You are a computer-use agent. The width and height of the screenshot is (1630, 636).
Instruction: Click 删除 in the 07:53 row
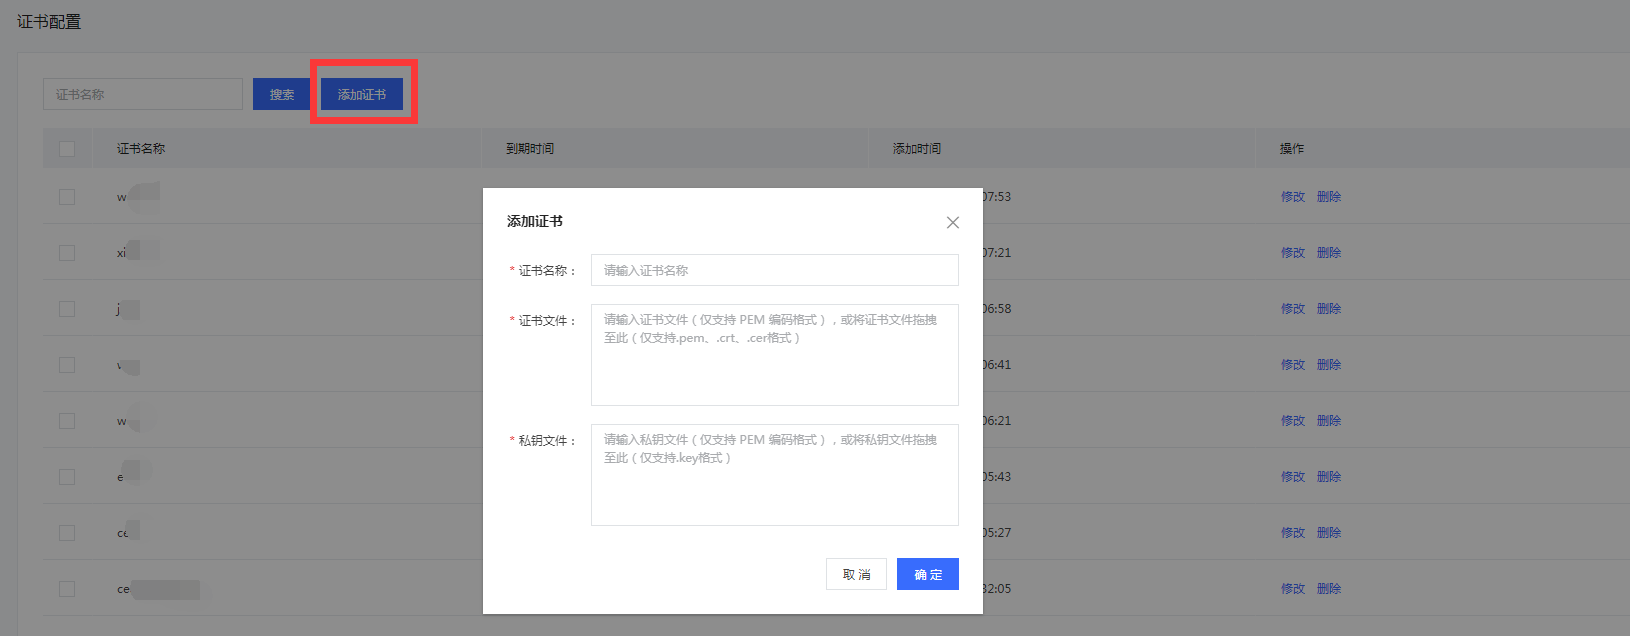point(1329,197)
